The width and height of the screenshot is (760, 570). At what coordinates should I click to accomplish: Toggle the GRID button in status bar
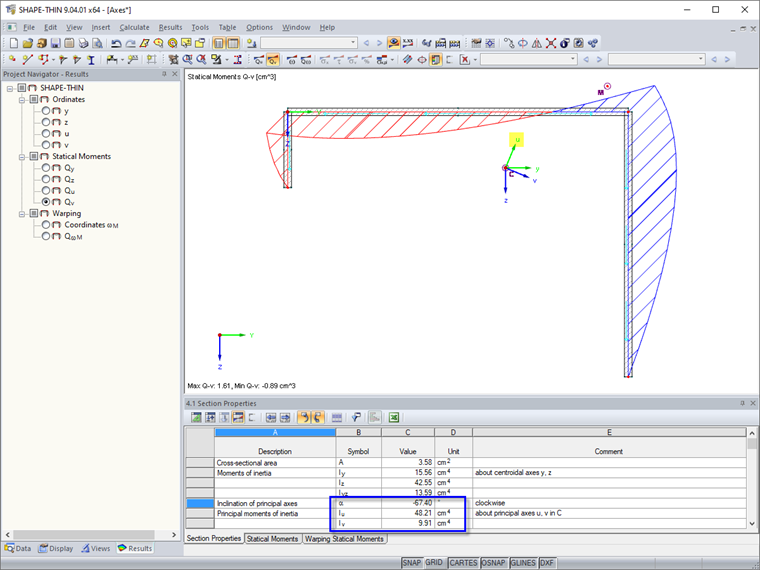434,563
